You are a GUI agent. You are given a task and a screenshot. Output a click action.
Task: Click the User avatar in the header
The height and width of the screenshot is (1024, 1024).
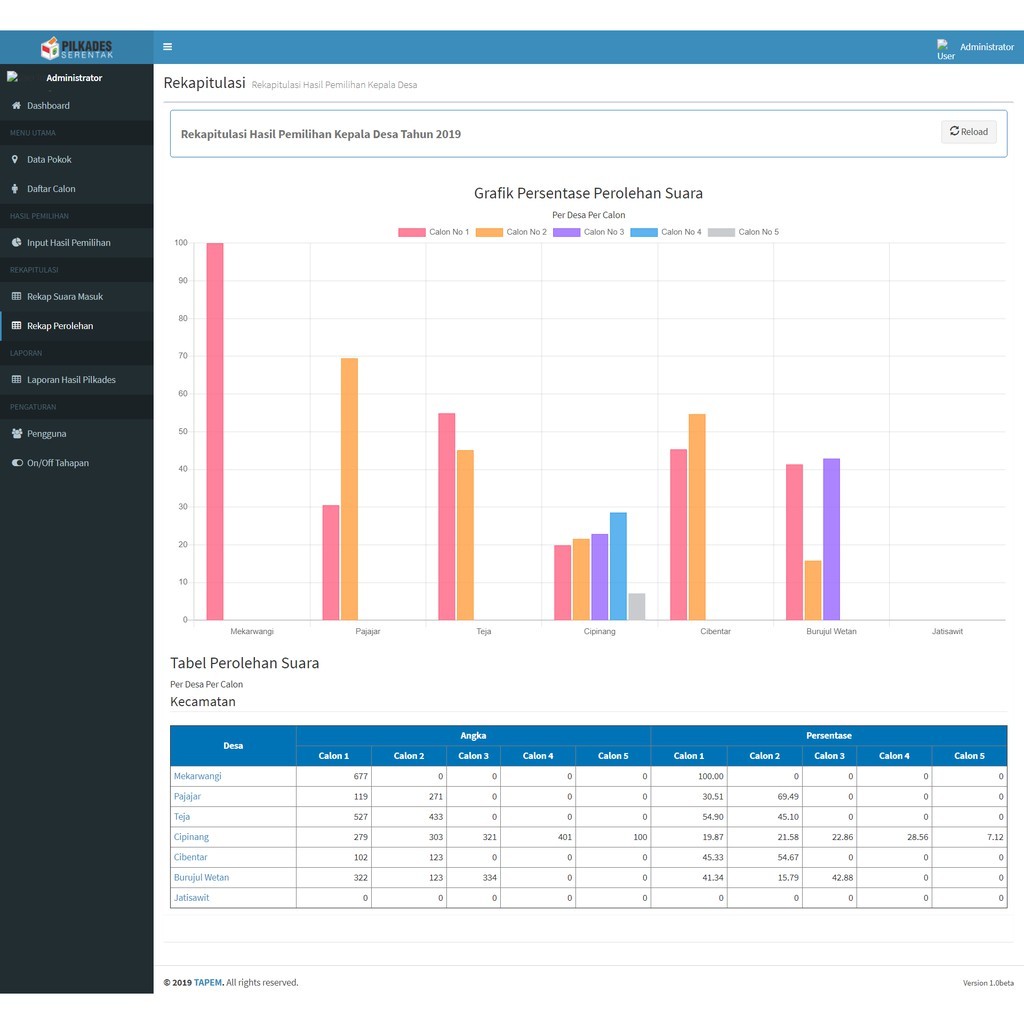946,49
